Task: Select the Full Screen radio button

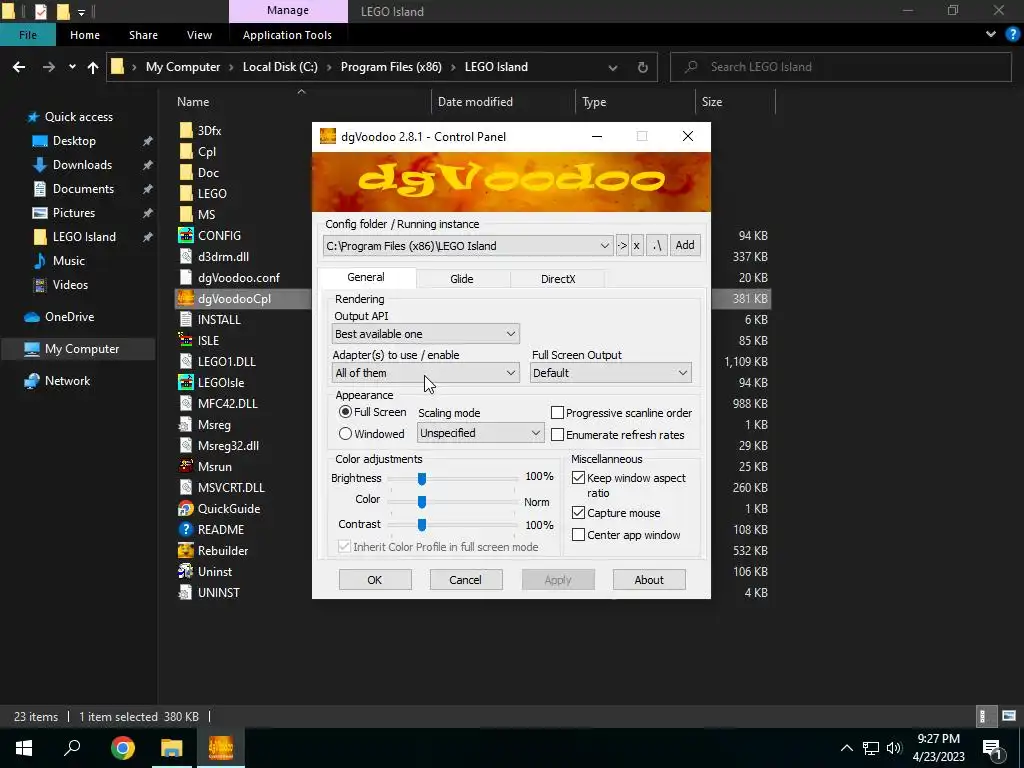Action: (345, 412)
